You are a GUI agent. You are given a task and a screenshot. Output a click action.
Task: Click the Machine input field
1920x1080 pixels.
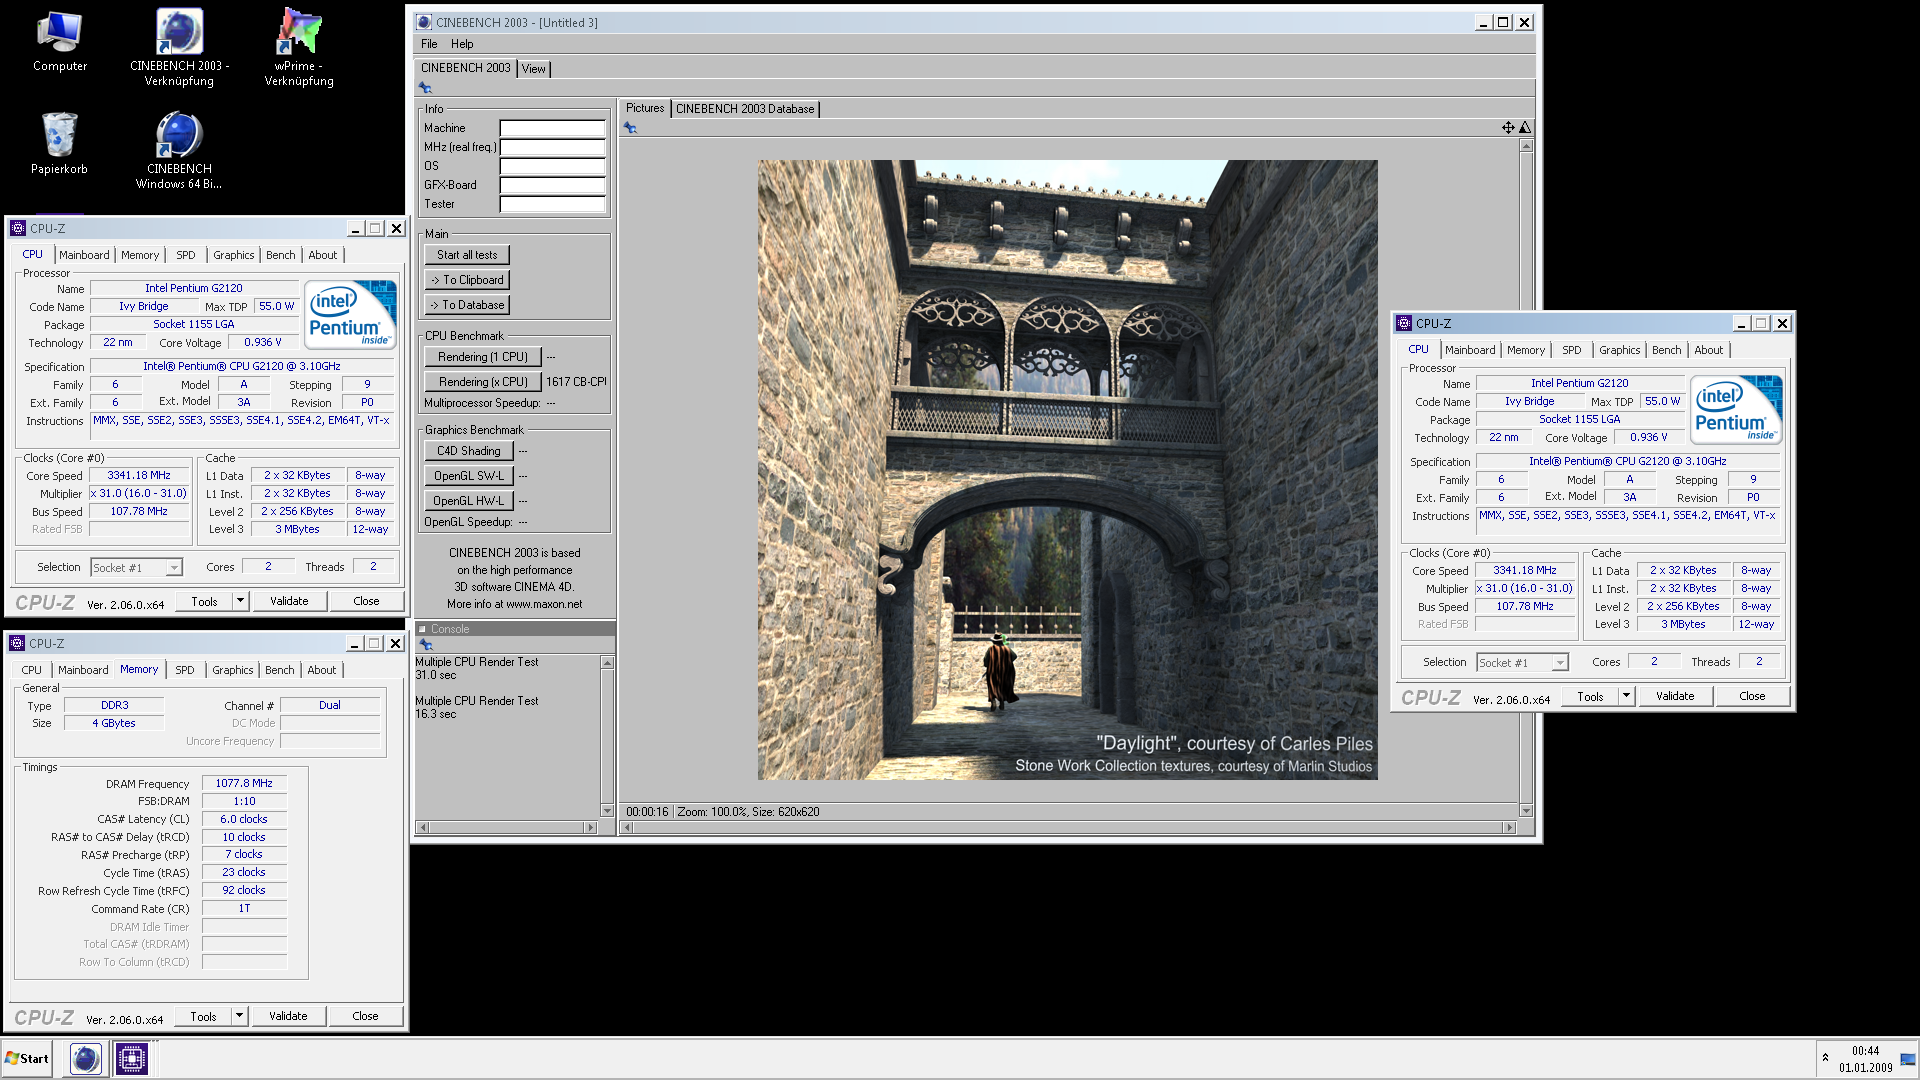tap(552, 128)
